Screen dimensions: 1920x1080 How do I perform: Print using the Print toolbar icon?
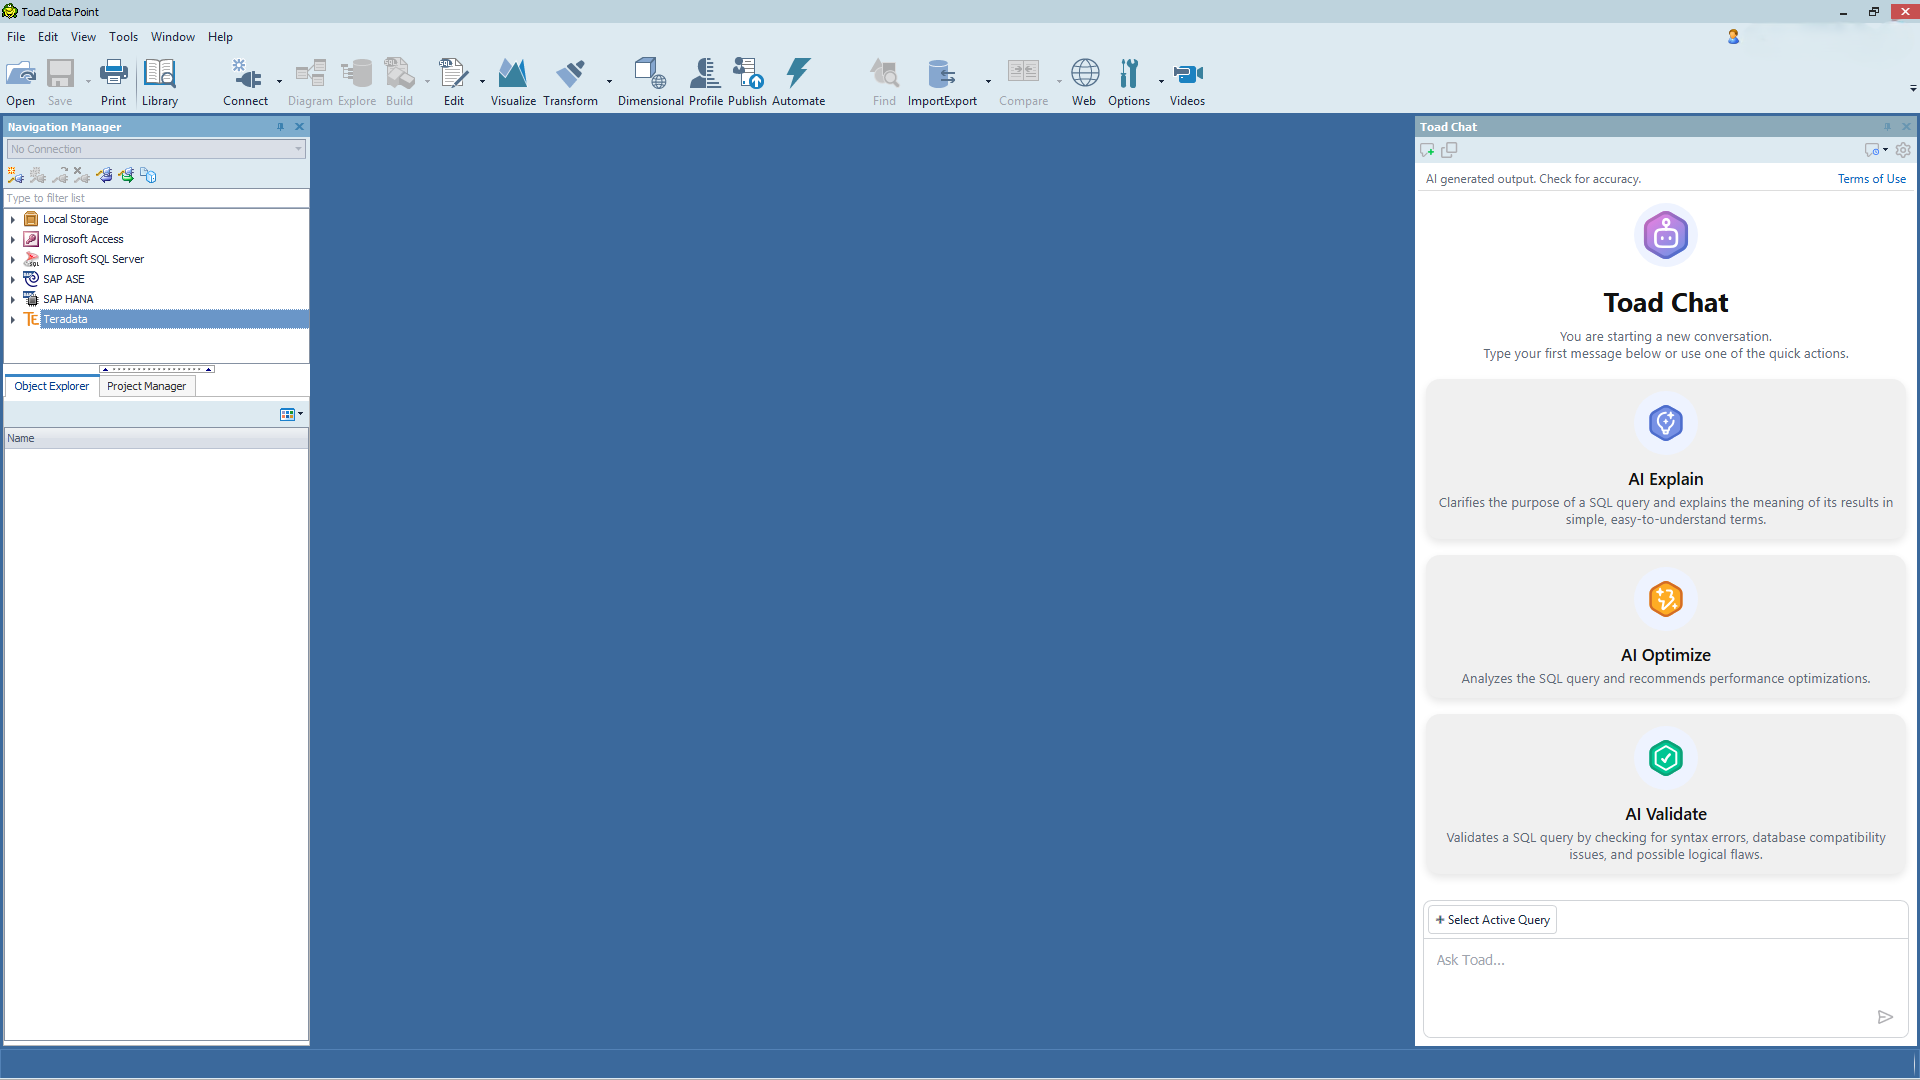pyautogui.click(x=113, y=82)
